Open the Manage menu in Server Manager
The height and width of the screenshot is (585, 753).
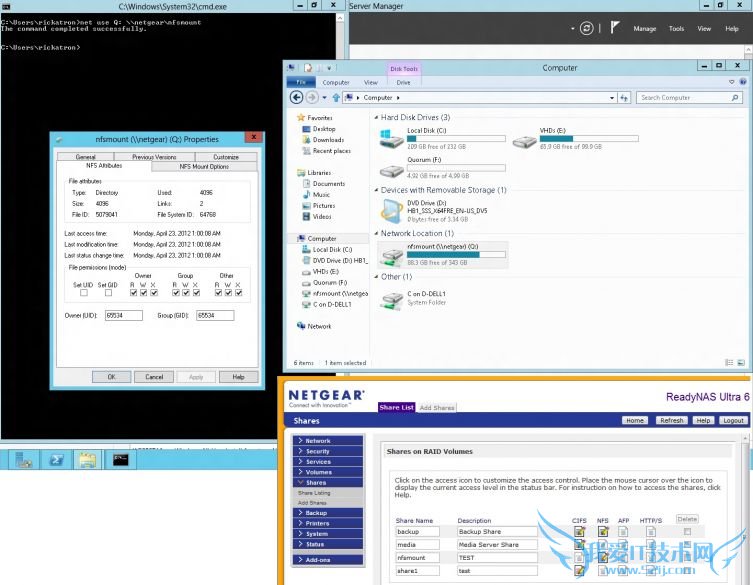(x=644, y=28)
